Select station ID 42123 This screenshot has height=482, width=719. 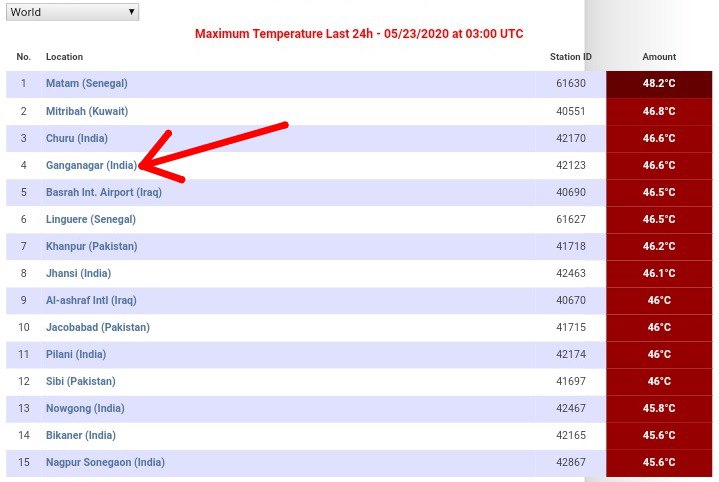pyautogui.click(x=570, y=166)
